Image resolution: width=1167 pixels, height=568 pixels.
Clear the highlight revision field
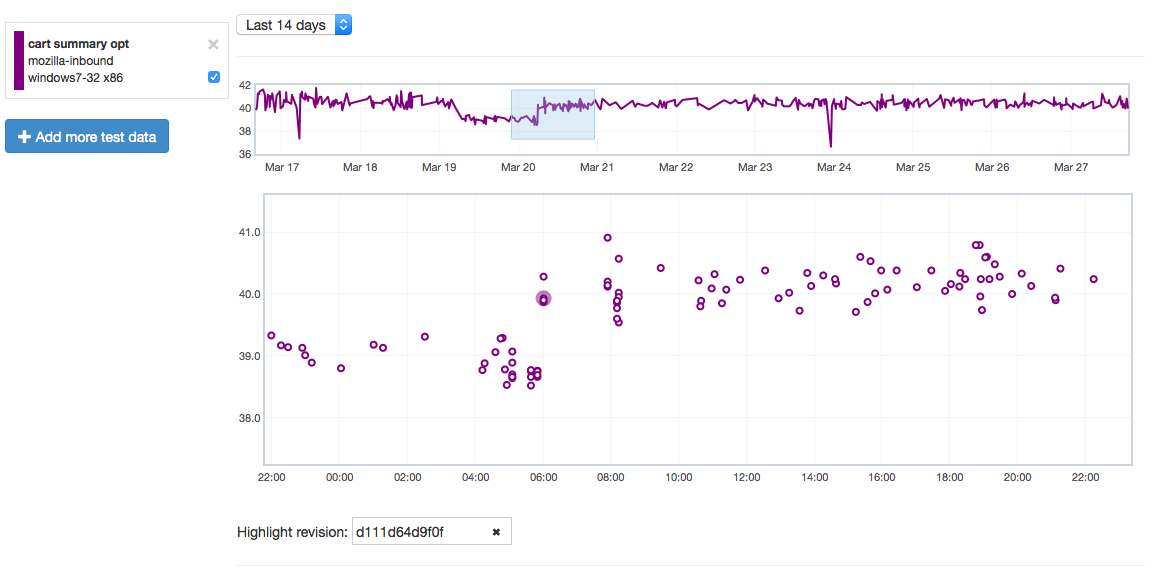click(x=496, y=532)
